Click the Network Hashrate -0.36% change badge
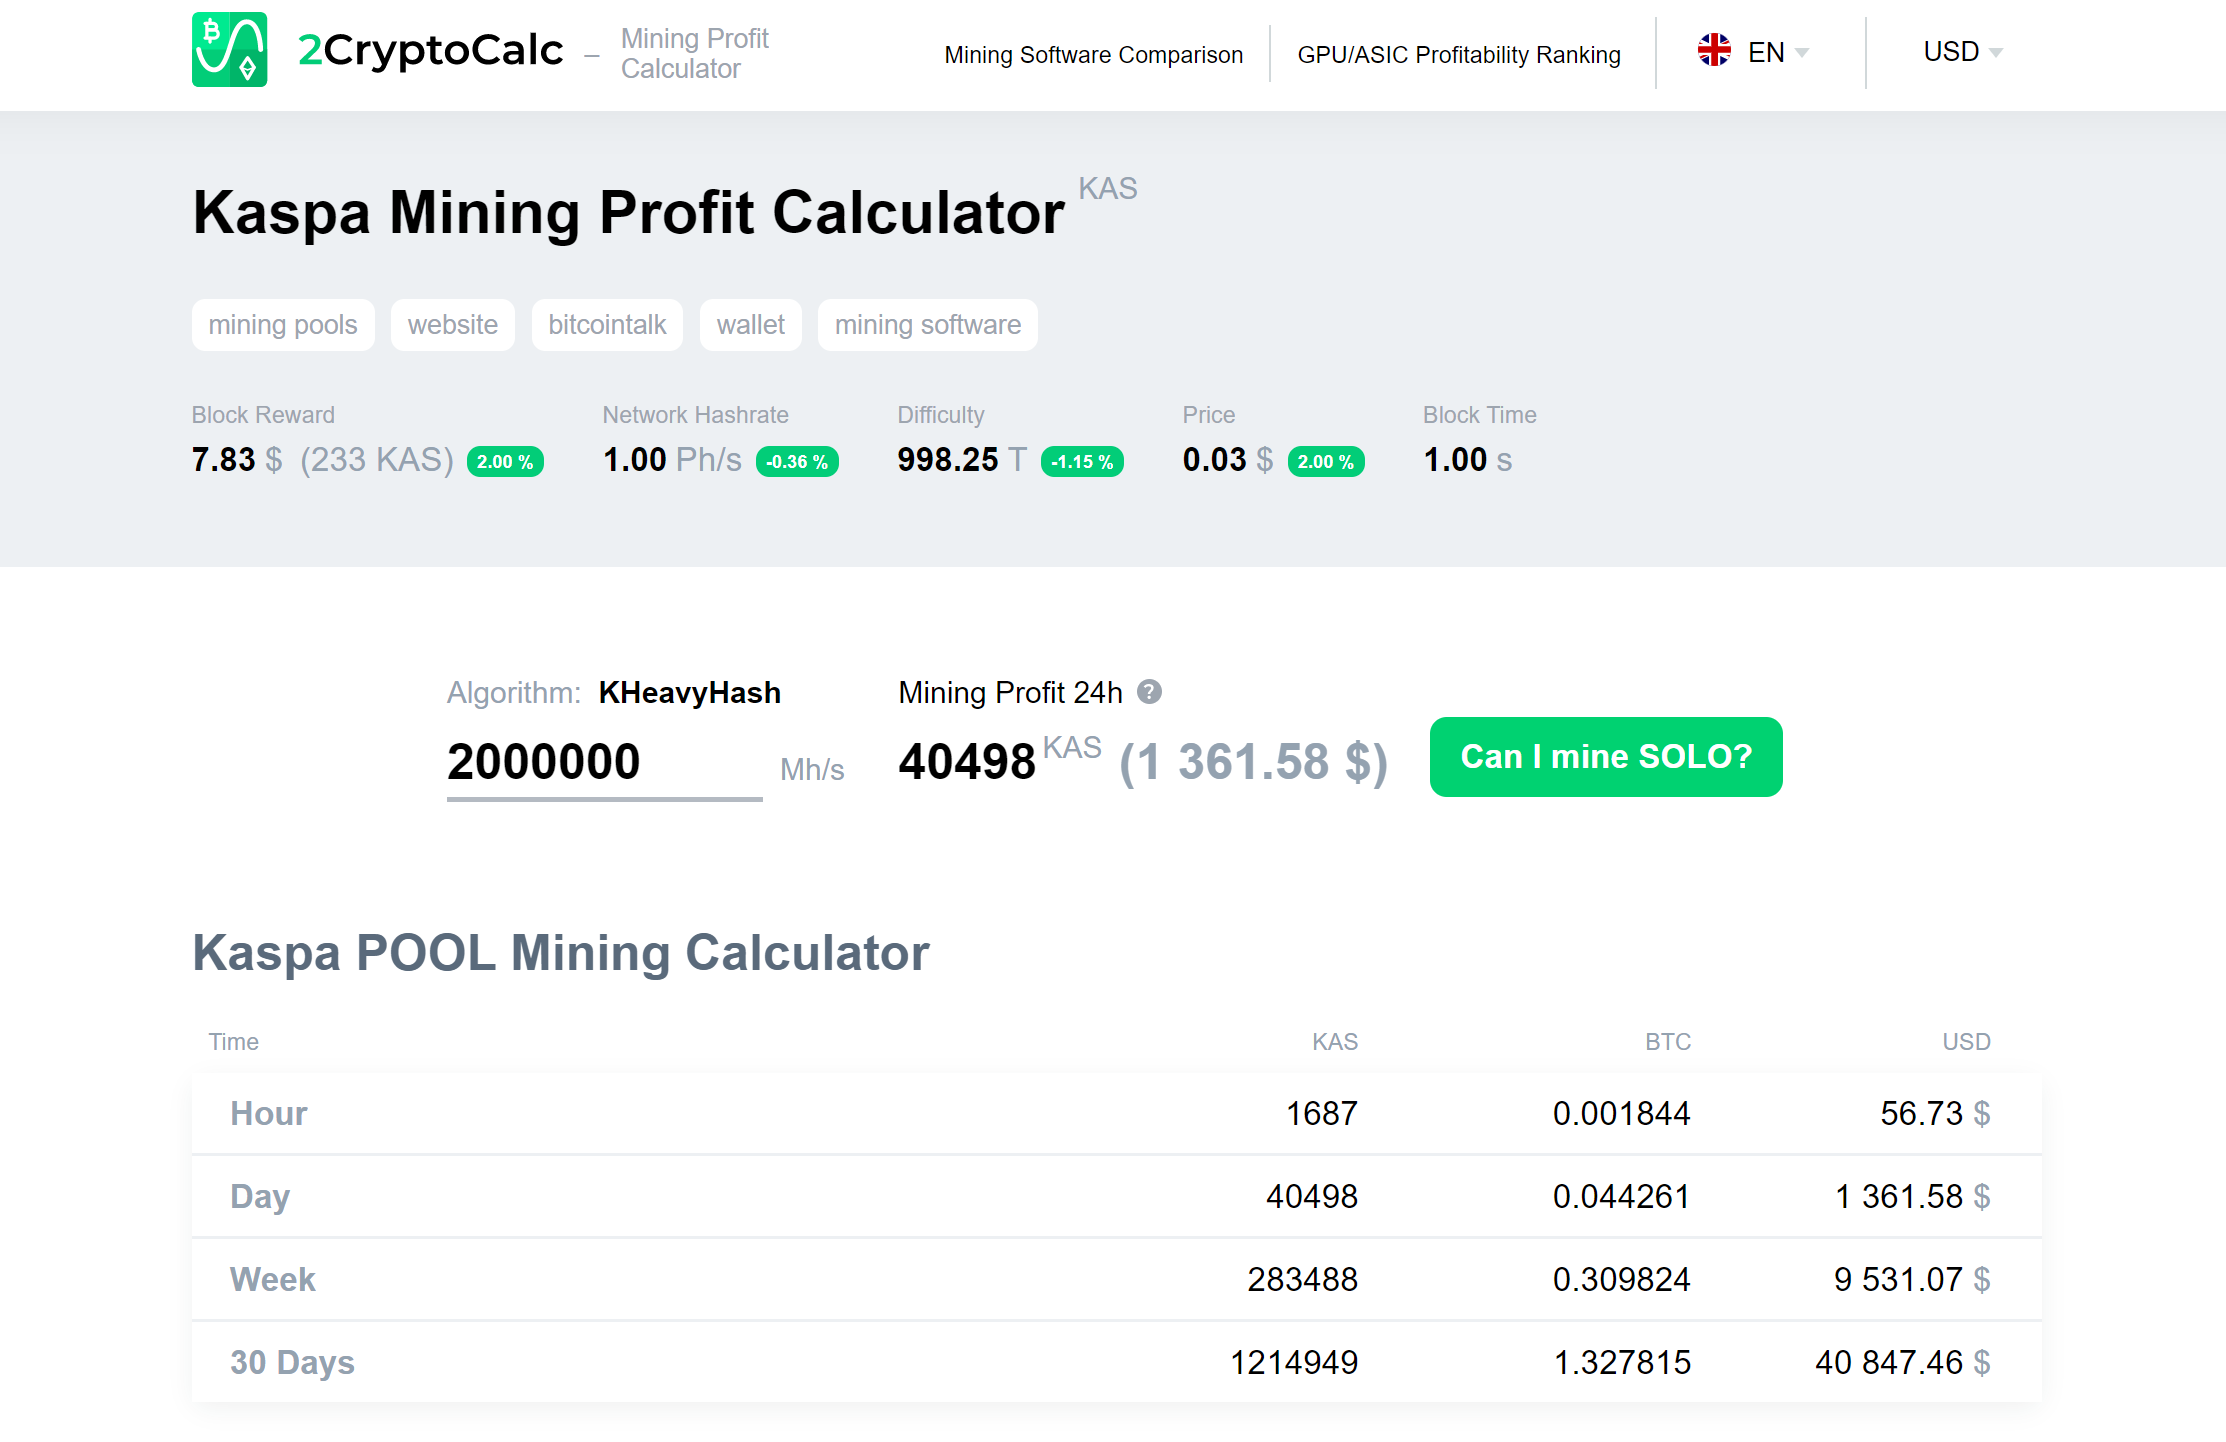 (x=797, y=461)
